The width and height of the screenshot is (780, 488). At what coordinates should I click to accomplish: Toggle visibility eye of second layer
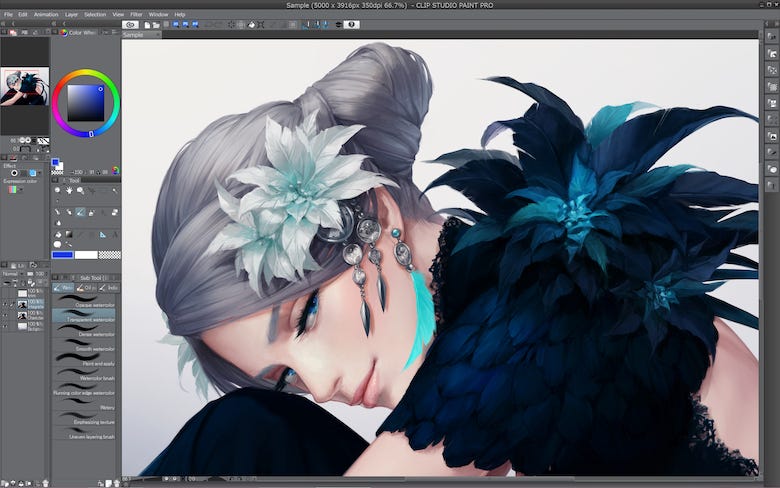click(5, 304)
